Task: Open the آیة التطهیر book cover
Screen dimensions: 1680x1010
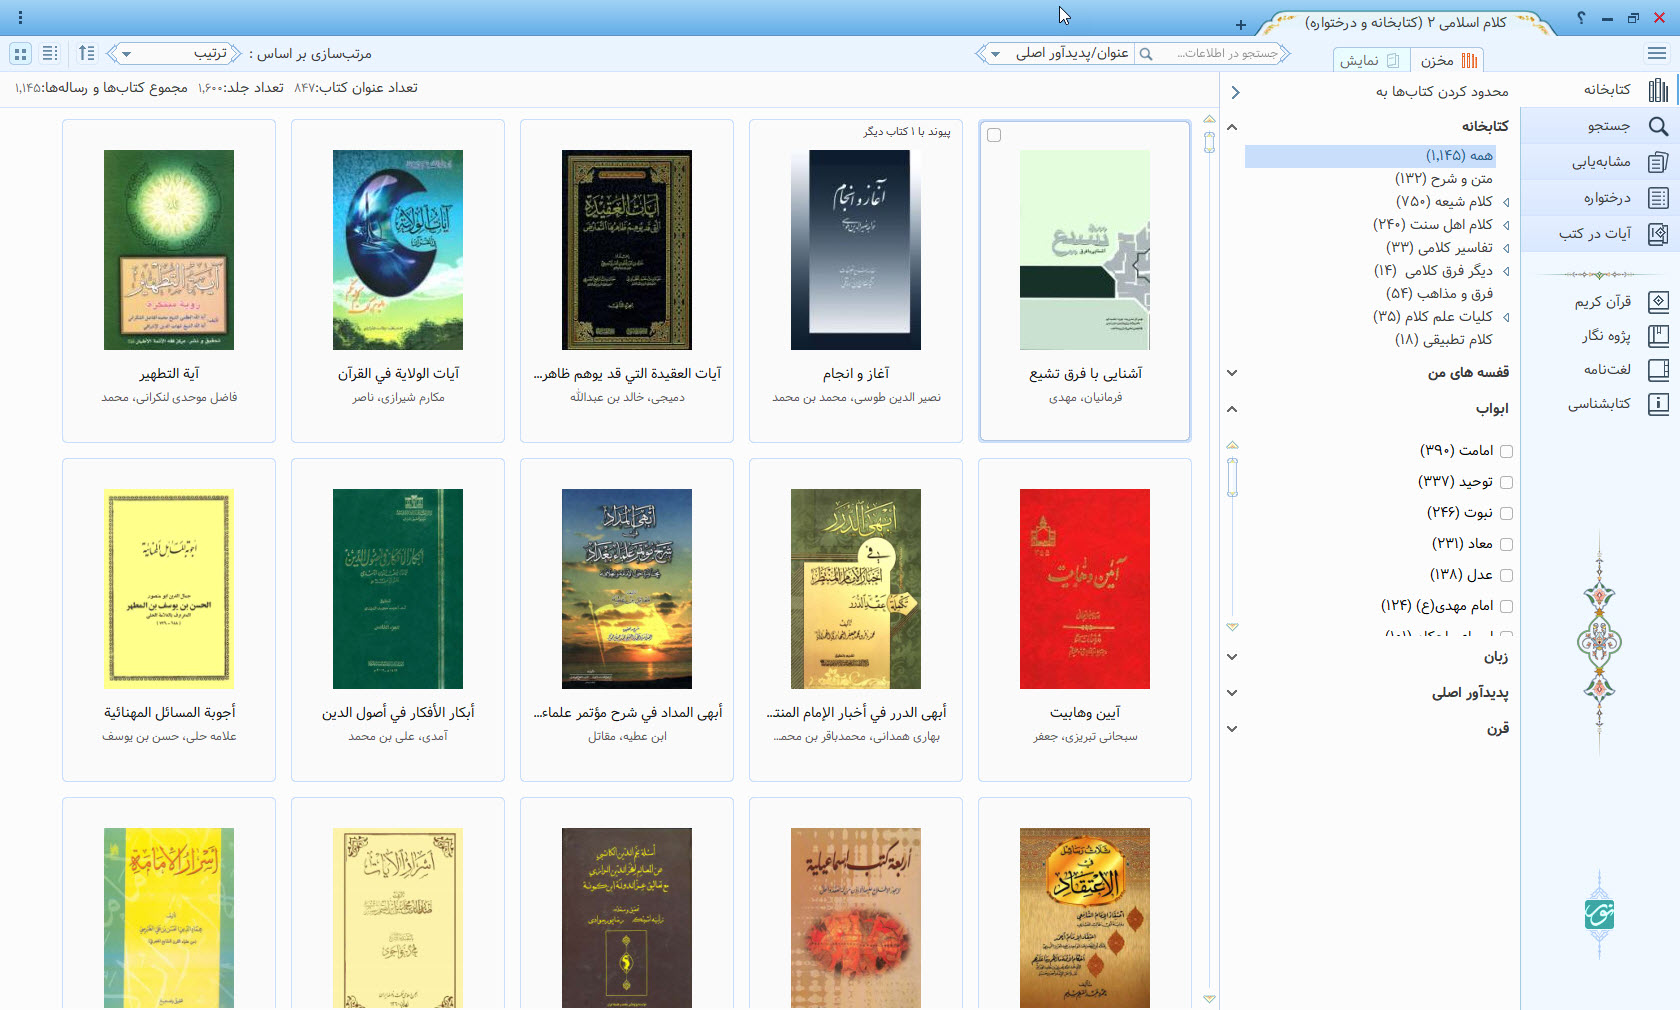Action: tap(169, 250)
